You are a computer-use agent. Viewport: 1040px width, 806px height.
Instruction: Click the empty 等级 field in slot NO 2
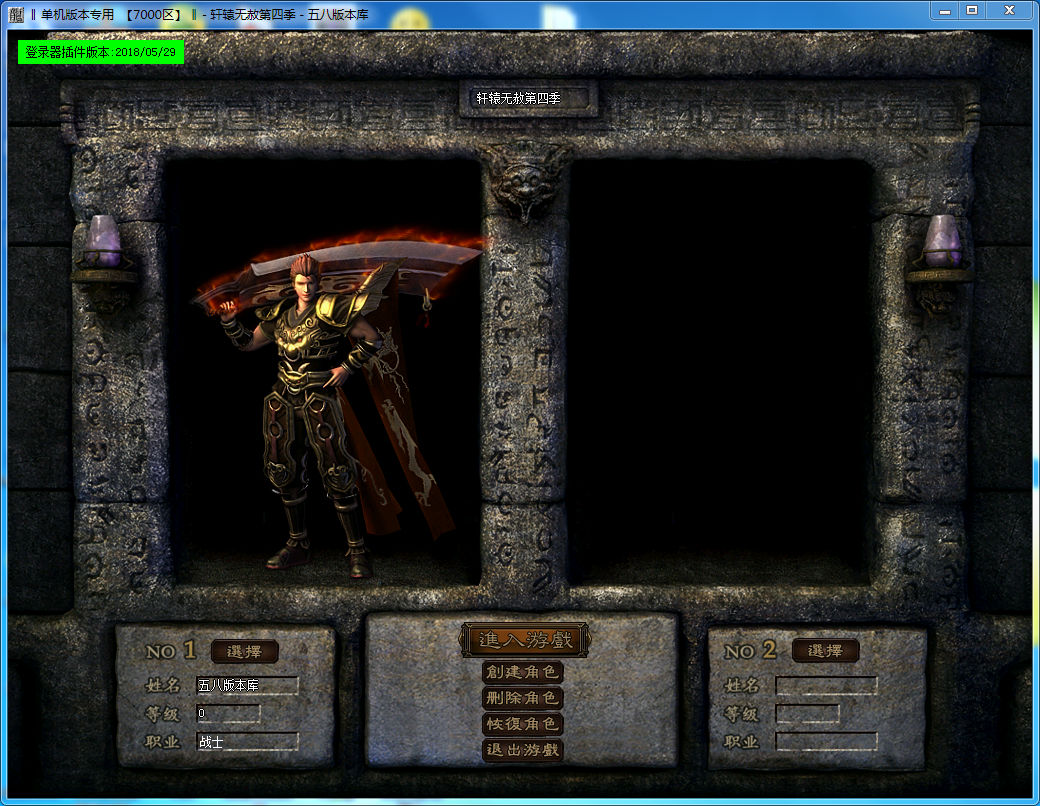pyautogui.click(x=807, y=713)
